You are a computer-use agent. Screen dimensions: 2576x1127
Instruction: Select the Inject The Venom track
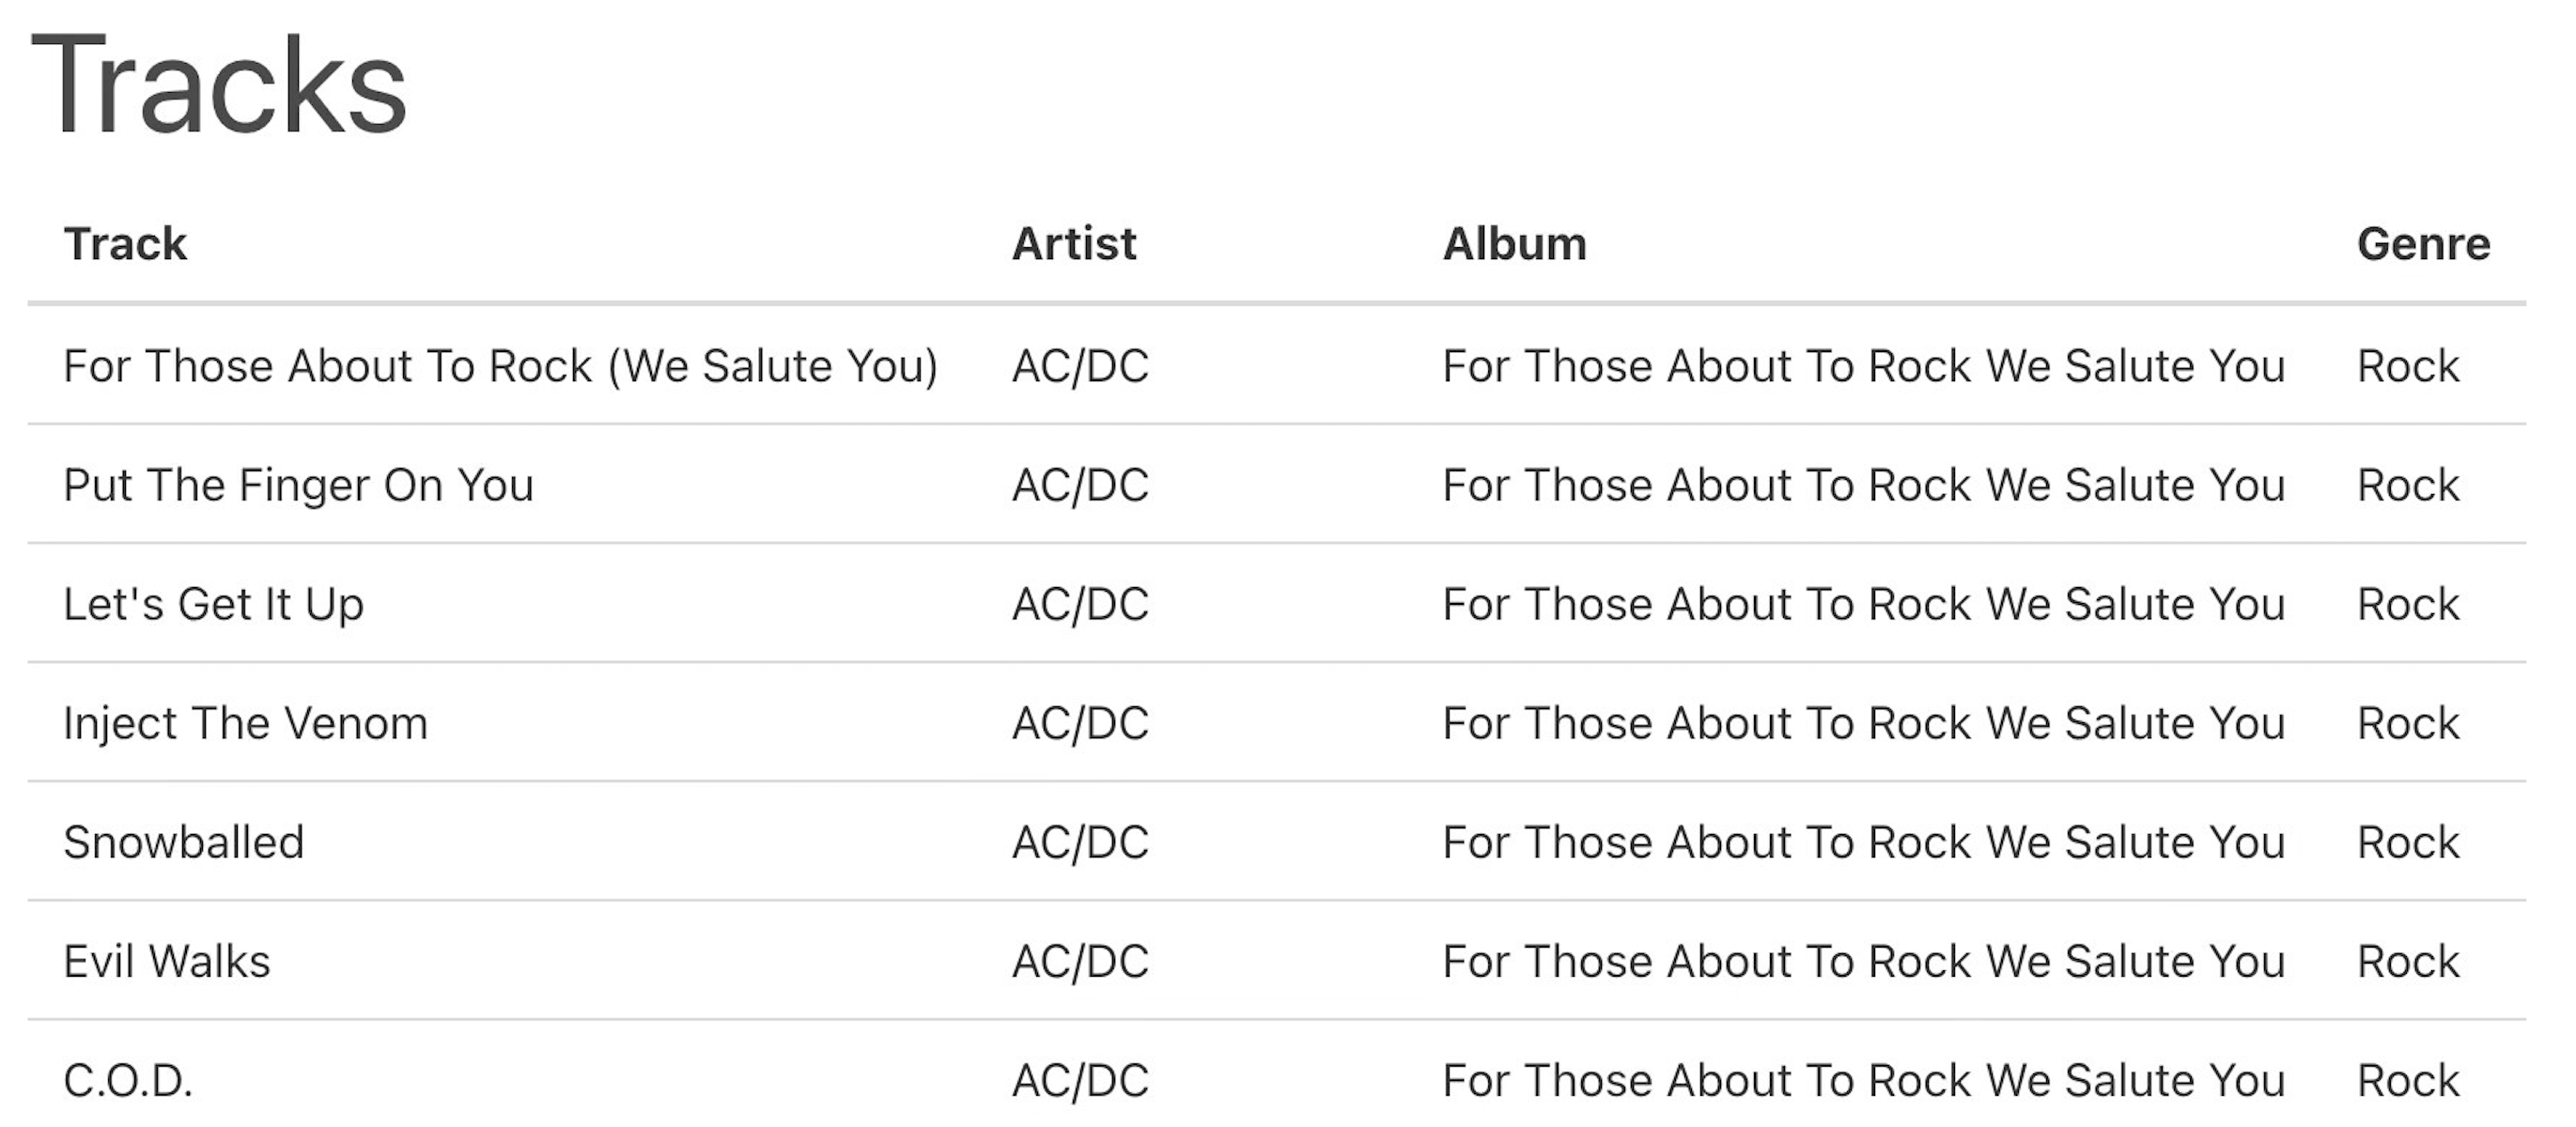click(x=245, y=723)
